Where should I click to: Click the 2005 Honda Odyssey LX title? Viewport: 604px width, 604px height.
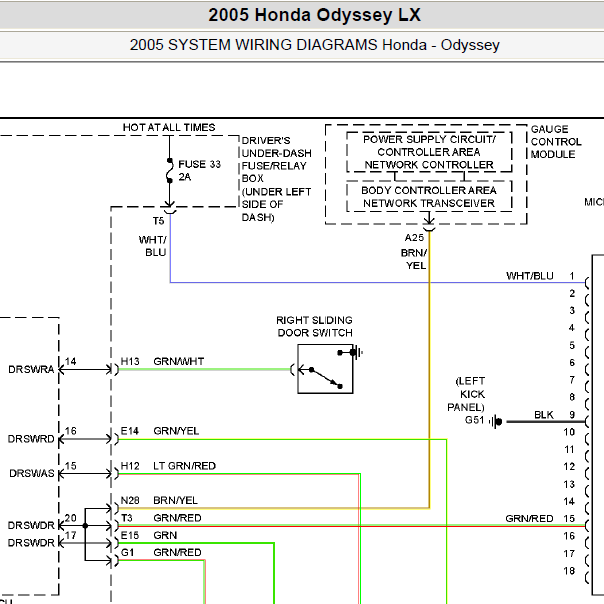click(314, 15)
